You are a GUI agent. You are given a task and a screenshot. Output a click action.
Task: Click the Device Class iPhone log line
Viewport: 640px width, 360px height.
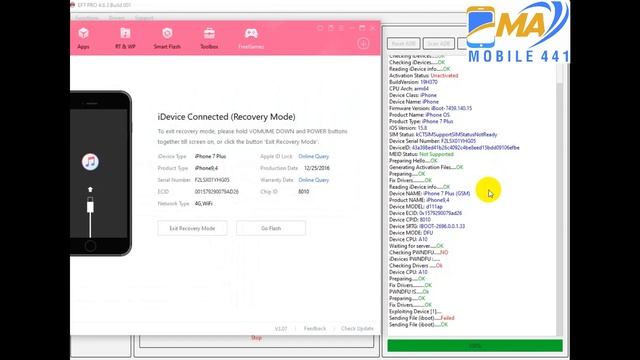pos(413,95)
